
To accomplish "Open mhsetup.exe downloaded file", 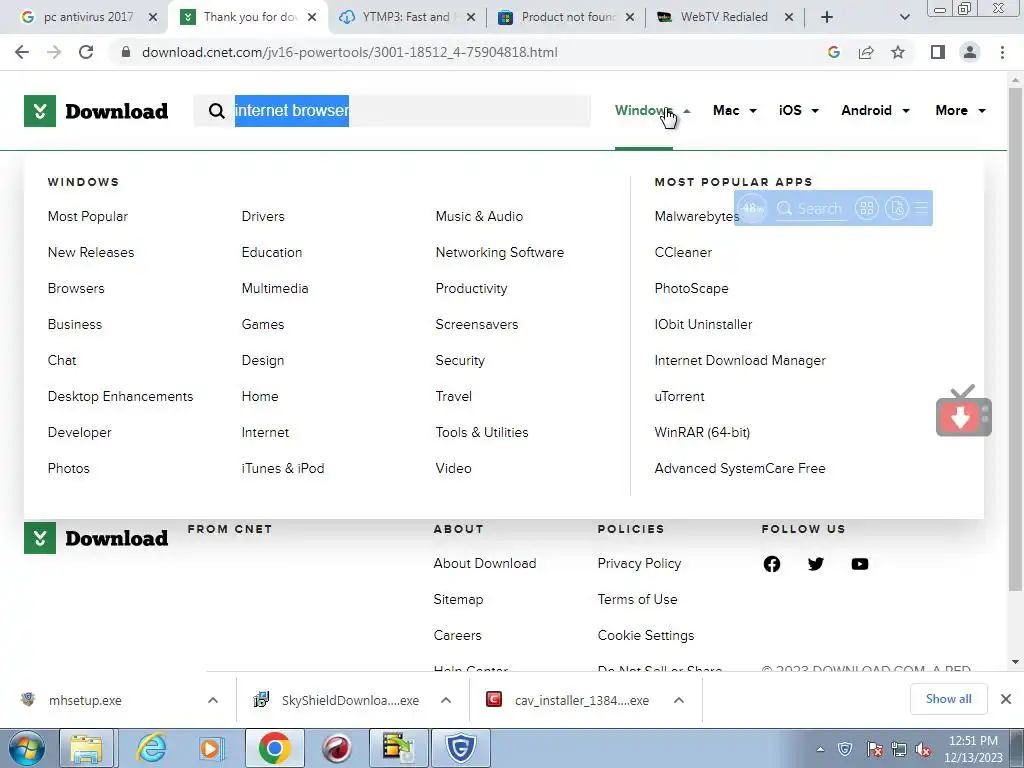I will point(85,700).
